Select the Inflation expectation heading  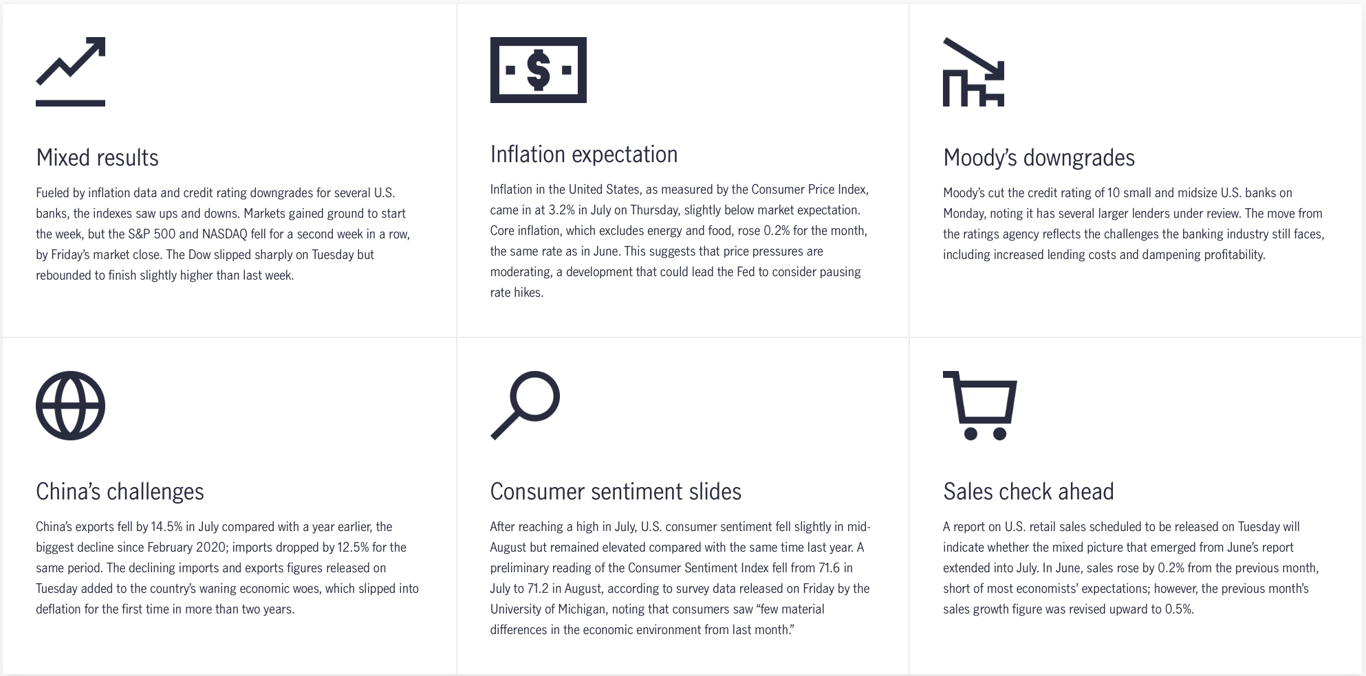click(584, 154)
